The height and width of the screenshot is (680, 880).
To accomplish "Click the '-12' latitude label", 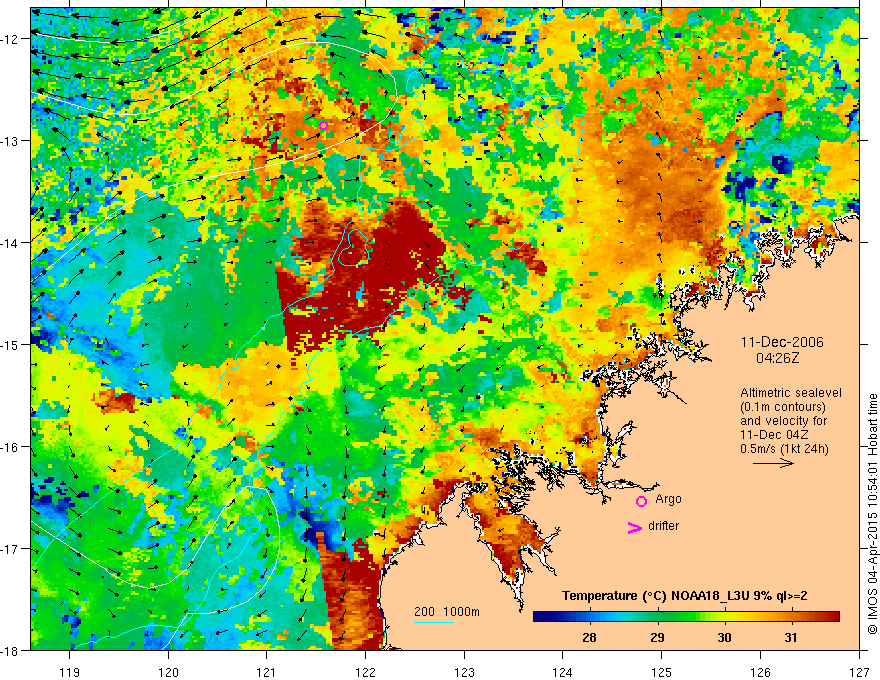I will coord(10,39).
